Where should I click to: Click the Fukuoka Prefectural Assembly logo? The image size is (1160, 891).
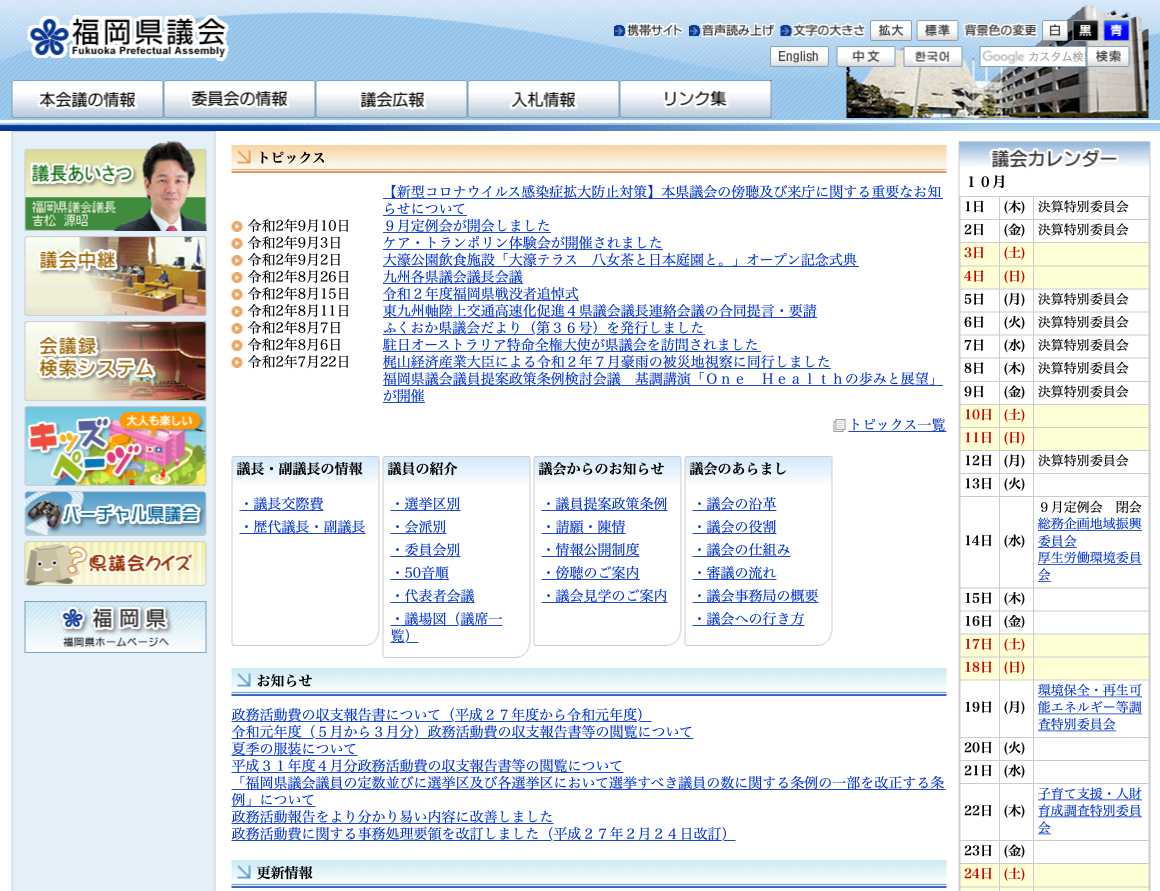tap(128, 38)
